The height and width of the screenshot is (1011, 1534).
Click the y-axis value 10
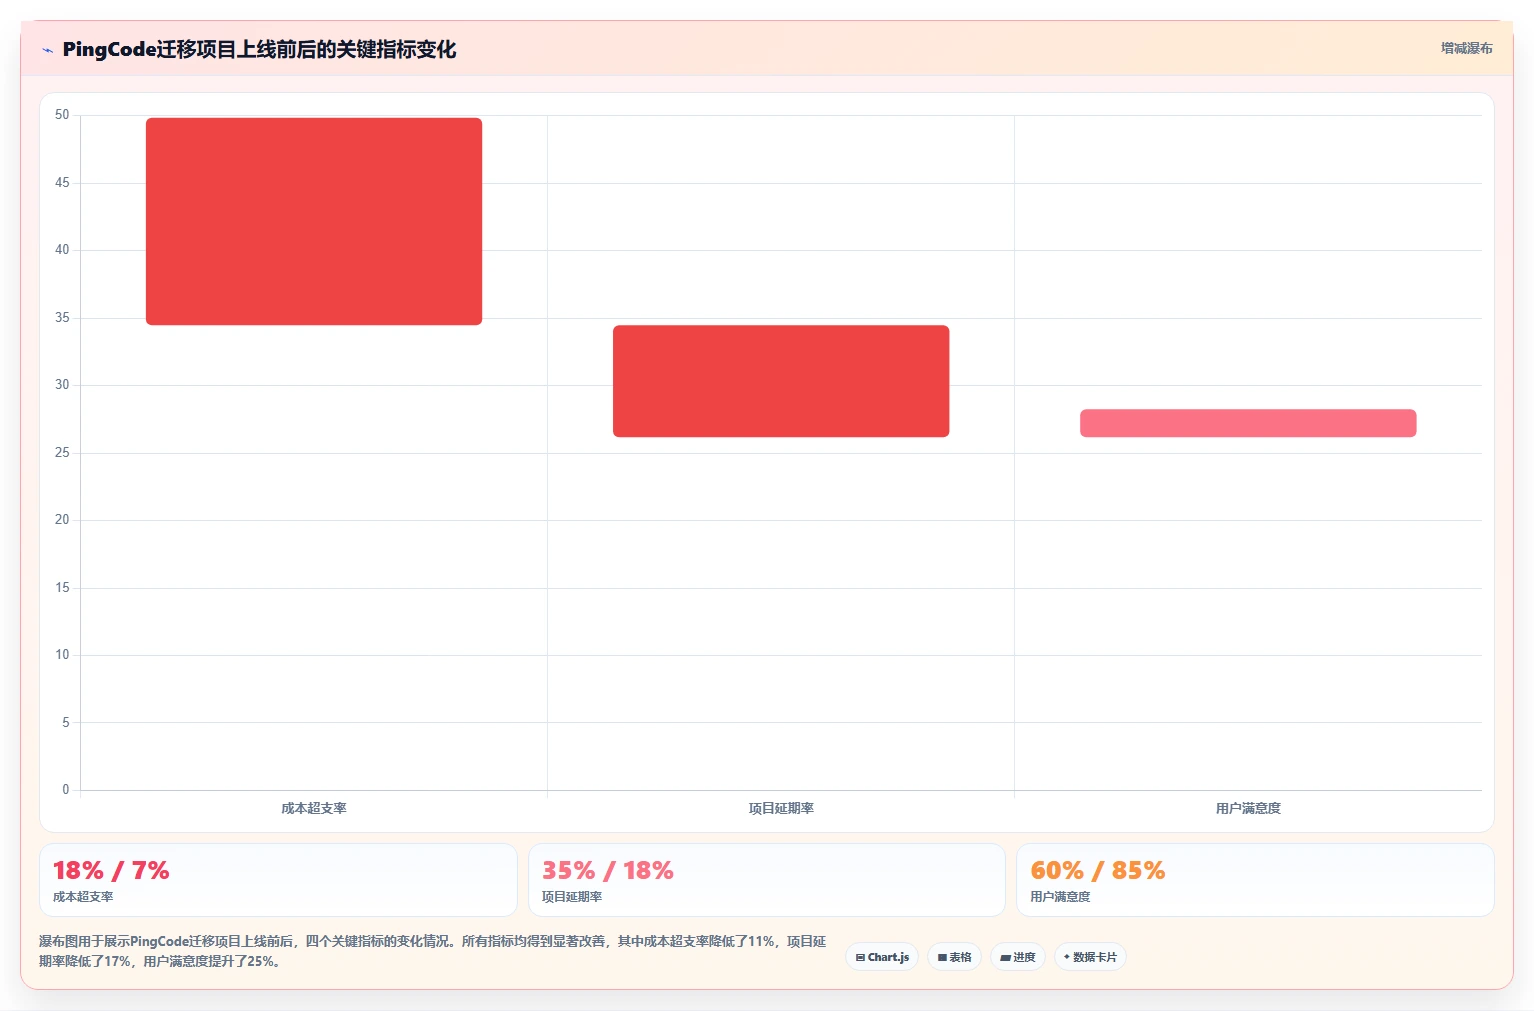click(62, 655)
